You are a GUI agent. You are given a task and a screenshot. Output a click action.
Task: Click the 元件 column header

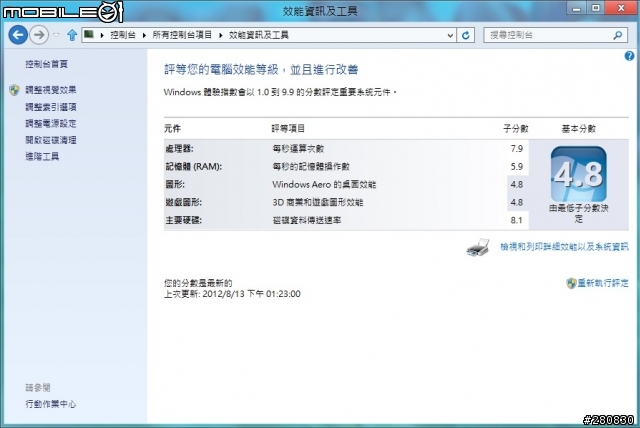click(x=172, y=129)
